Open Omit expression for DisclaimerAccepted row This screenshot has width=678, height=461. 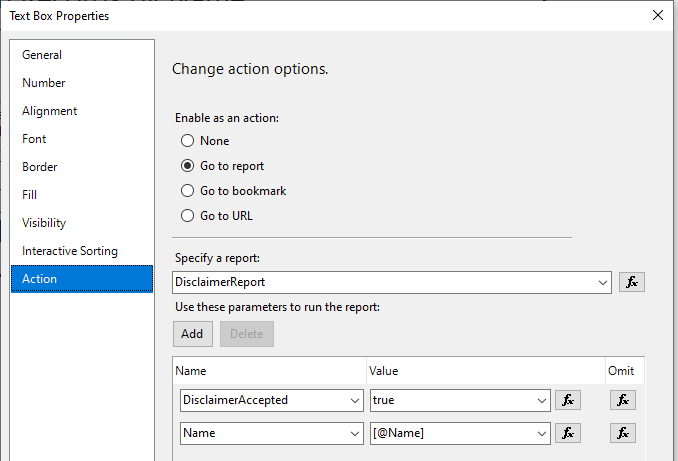point(623,400)
